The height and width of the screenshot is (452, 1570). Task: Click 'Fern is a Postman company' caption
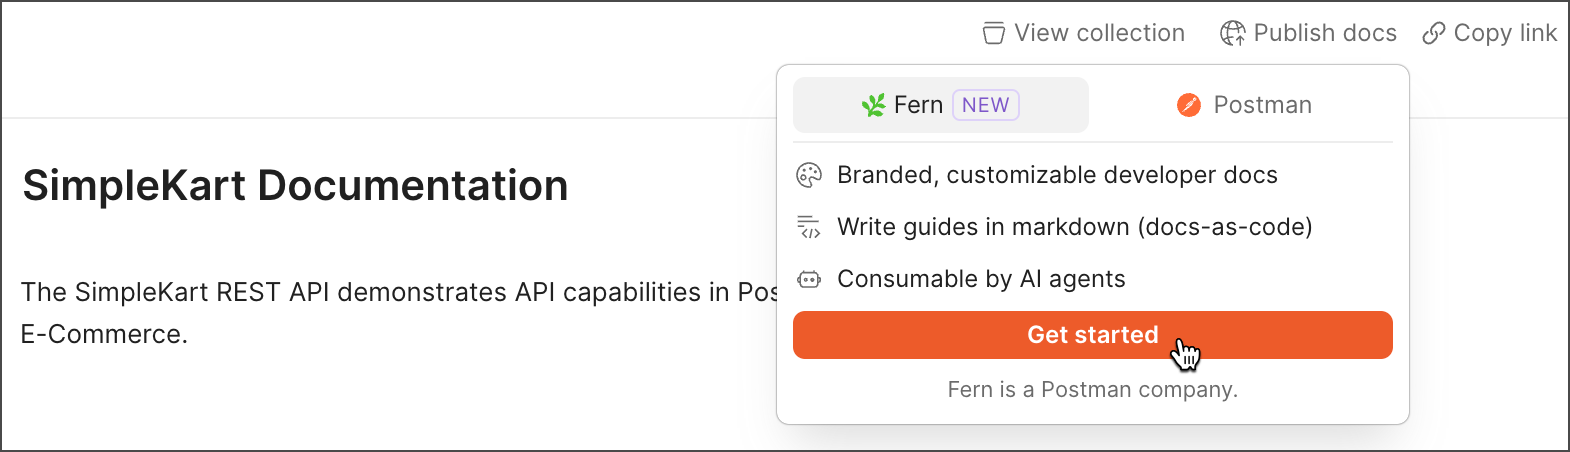point(1092,389)
